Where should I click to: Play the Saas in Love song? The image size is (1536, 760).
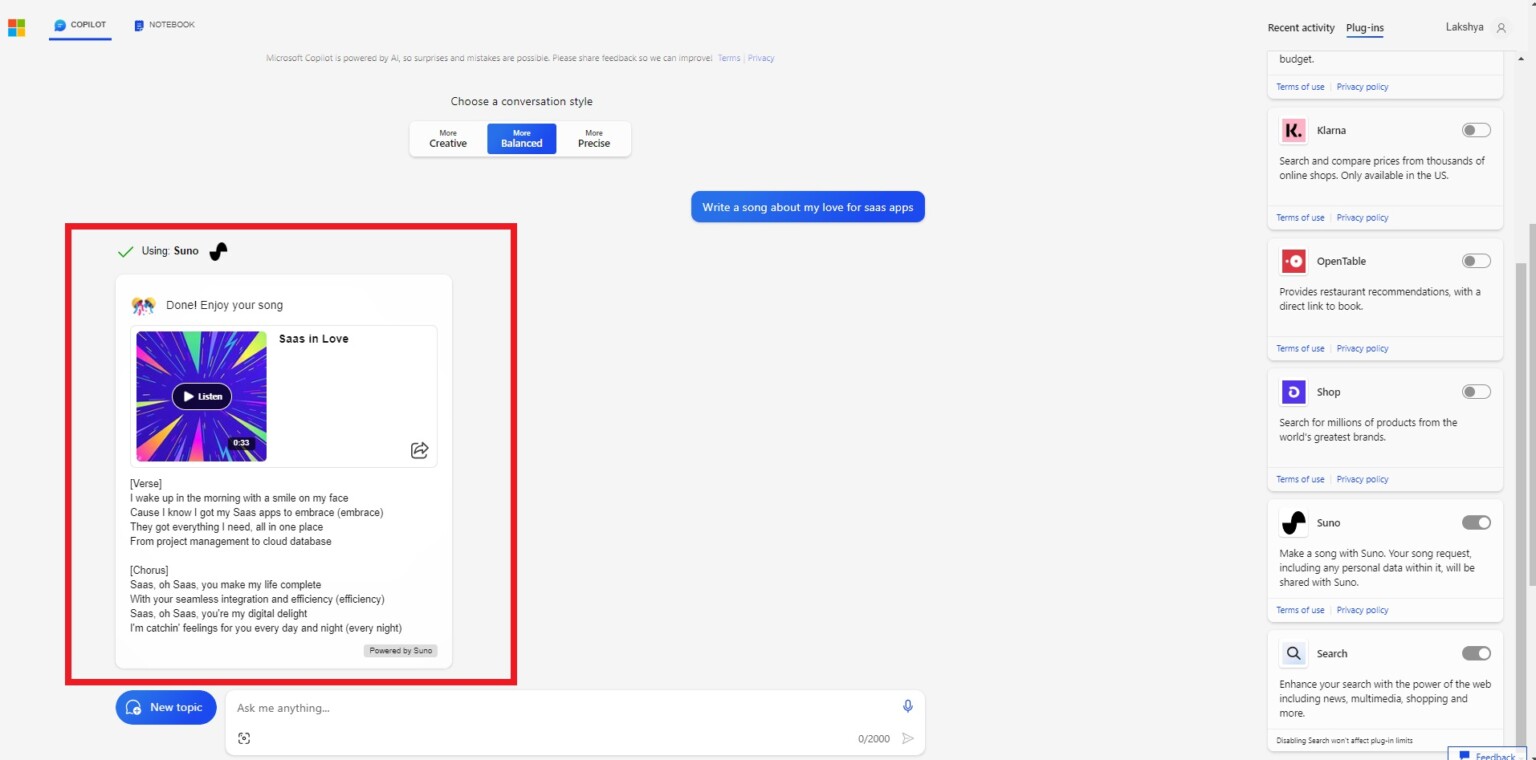(x=201, y=396)
